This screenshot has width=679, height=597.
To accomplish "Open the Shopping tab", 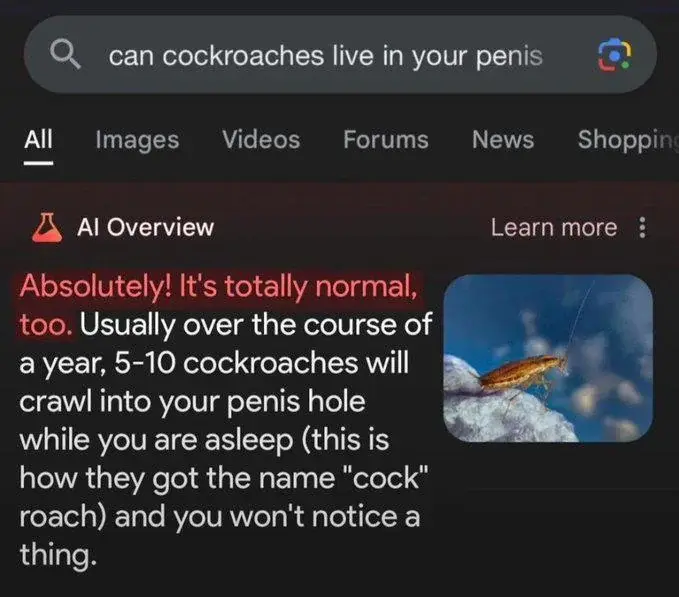I will (628, 140).
